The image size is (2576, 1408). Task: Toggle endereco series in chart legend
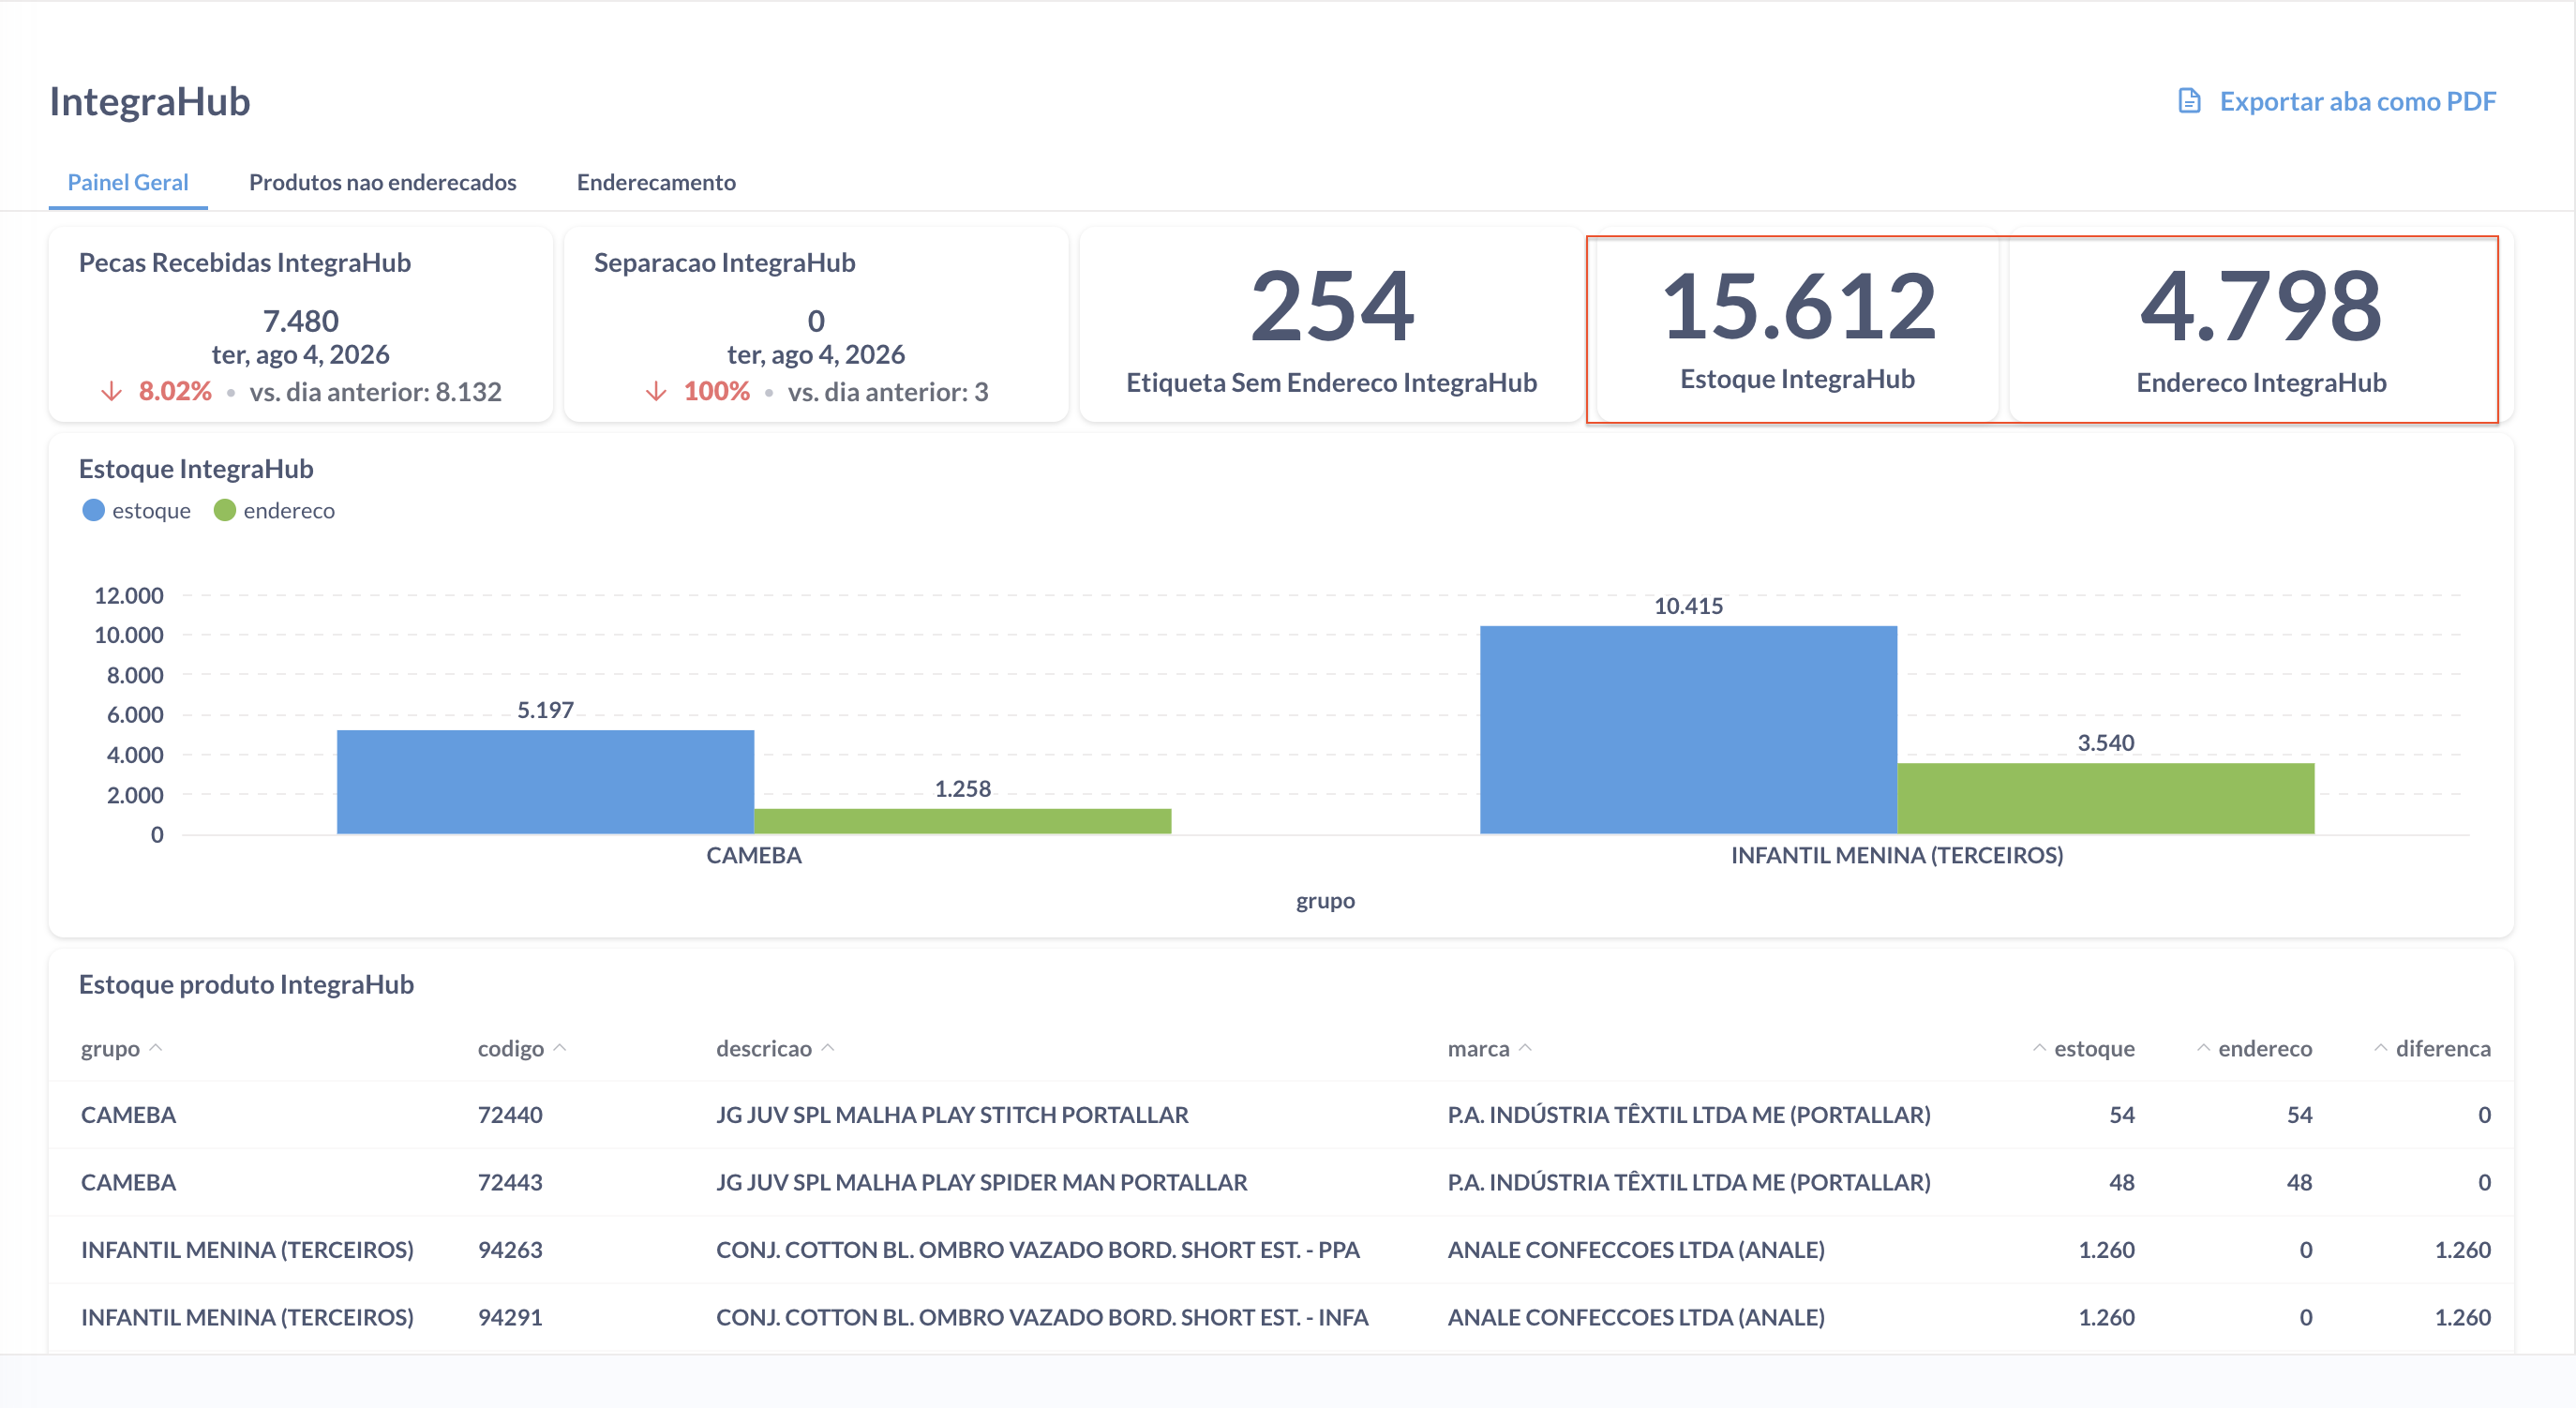click(274, 510)
